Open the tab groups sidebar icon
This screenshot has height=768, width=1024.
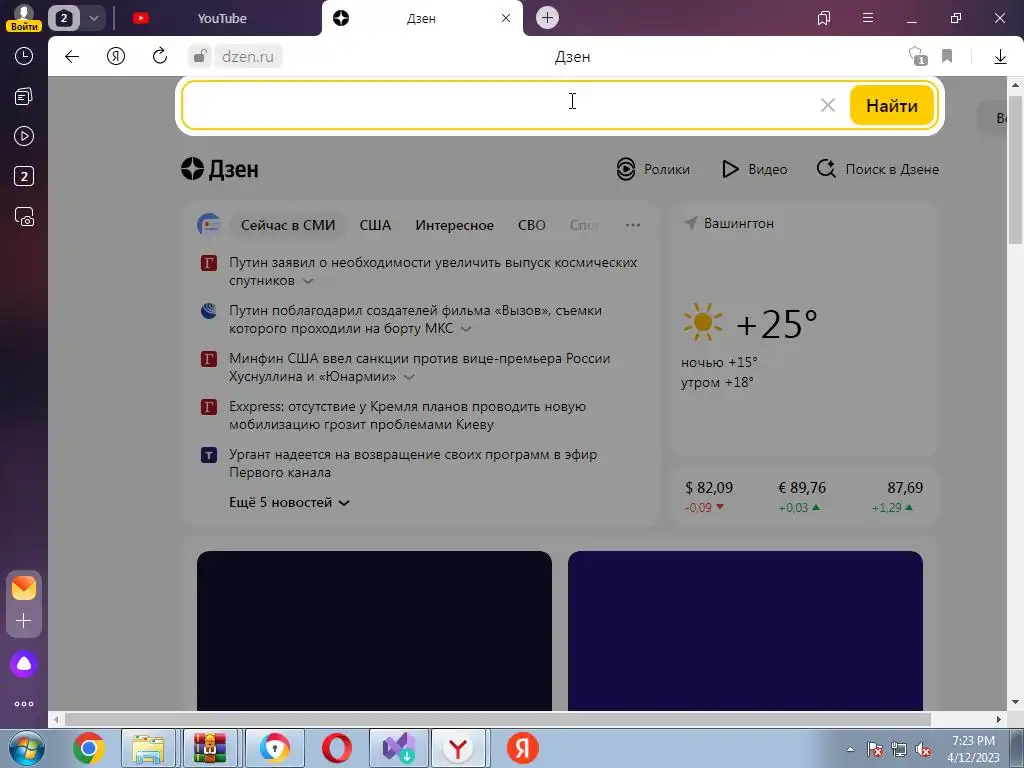pos(24,97)
